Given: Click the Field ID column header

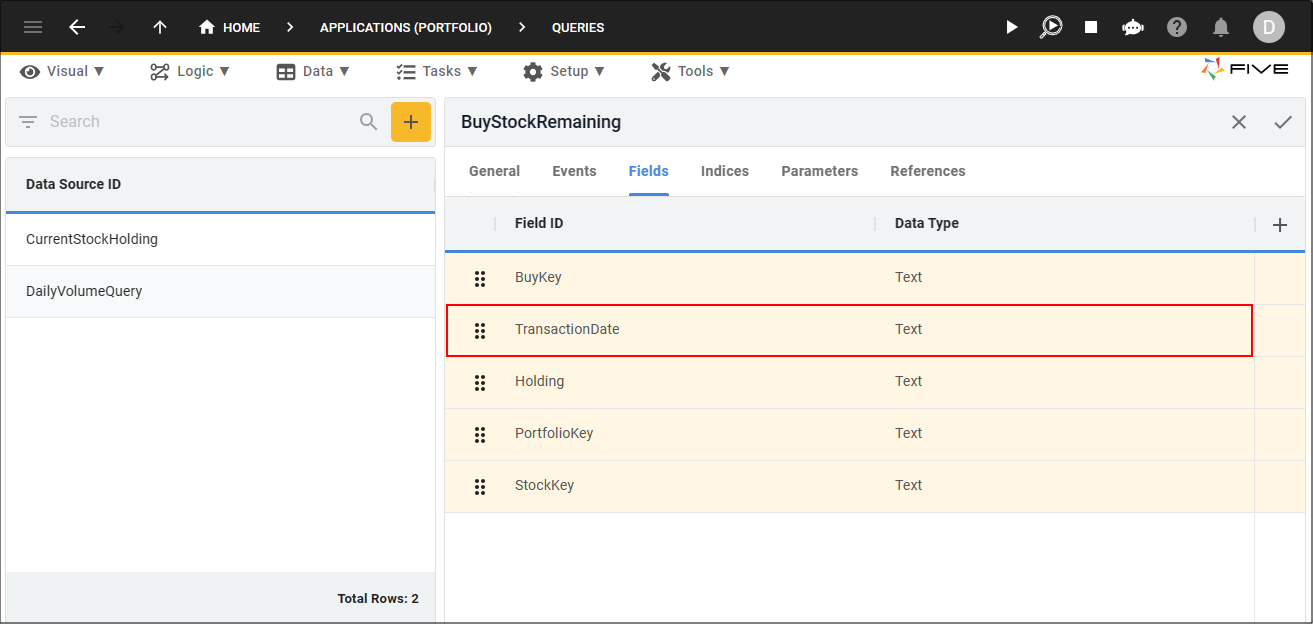Looking at the screenshot, I should coord(539,223).
